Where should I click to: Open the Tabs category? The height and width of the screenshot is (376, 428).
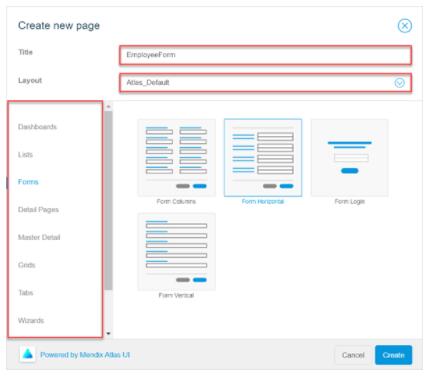pyautogui.click(x=26, y=293)
